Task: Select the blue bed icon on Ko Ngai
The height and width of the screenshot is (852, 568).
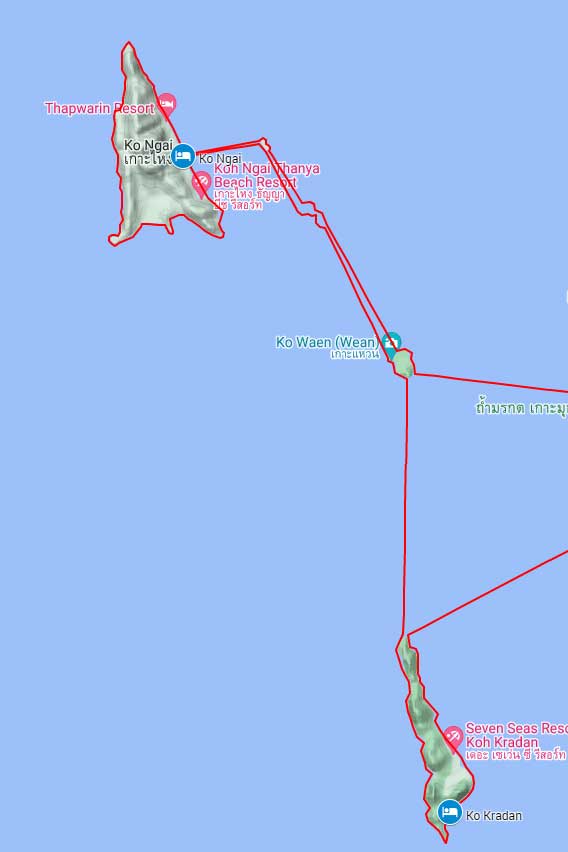Action: (x=183, y=156)
